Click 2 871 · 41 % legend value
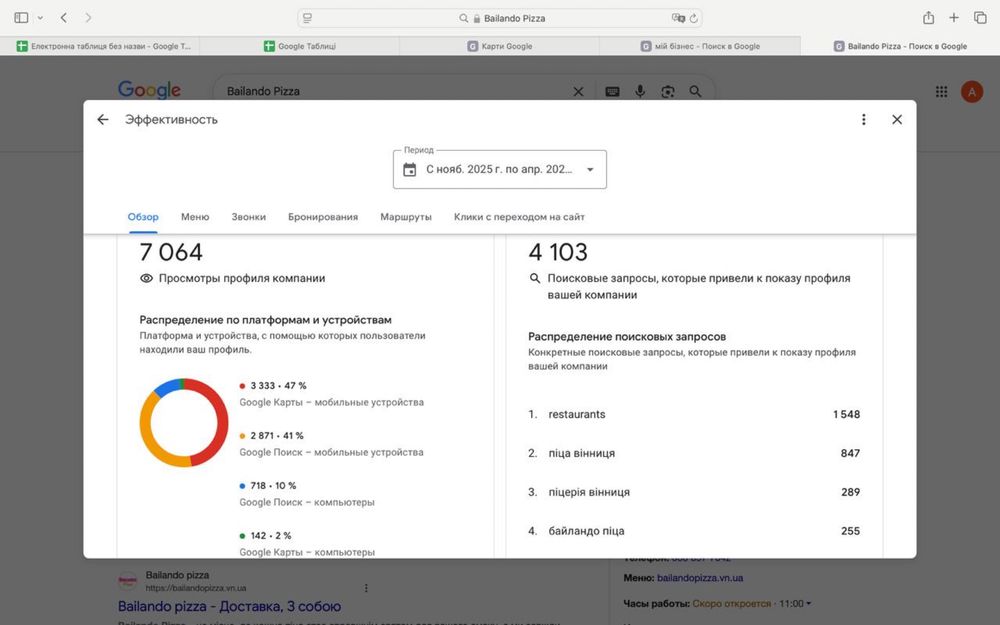This screenshot has height=625, width=1000. coord(277,436)
